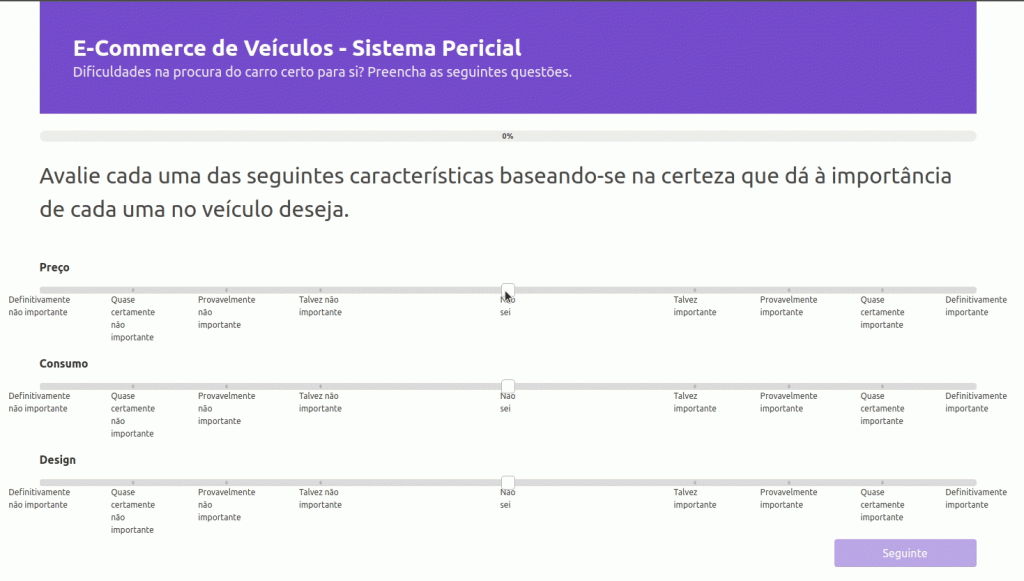
Task: Set Design to Quase certamente não importante
Action: [x=133, y=482]
